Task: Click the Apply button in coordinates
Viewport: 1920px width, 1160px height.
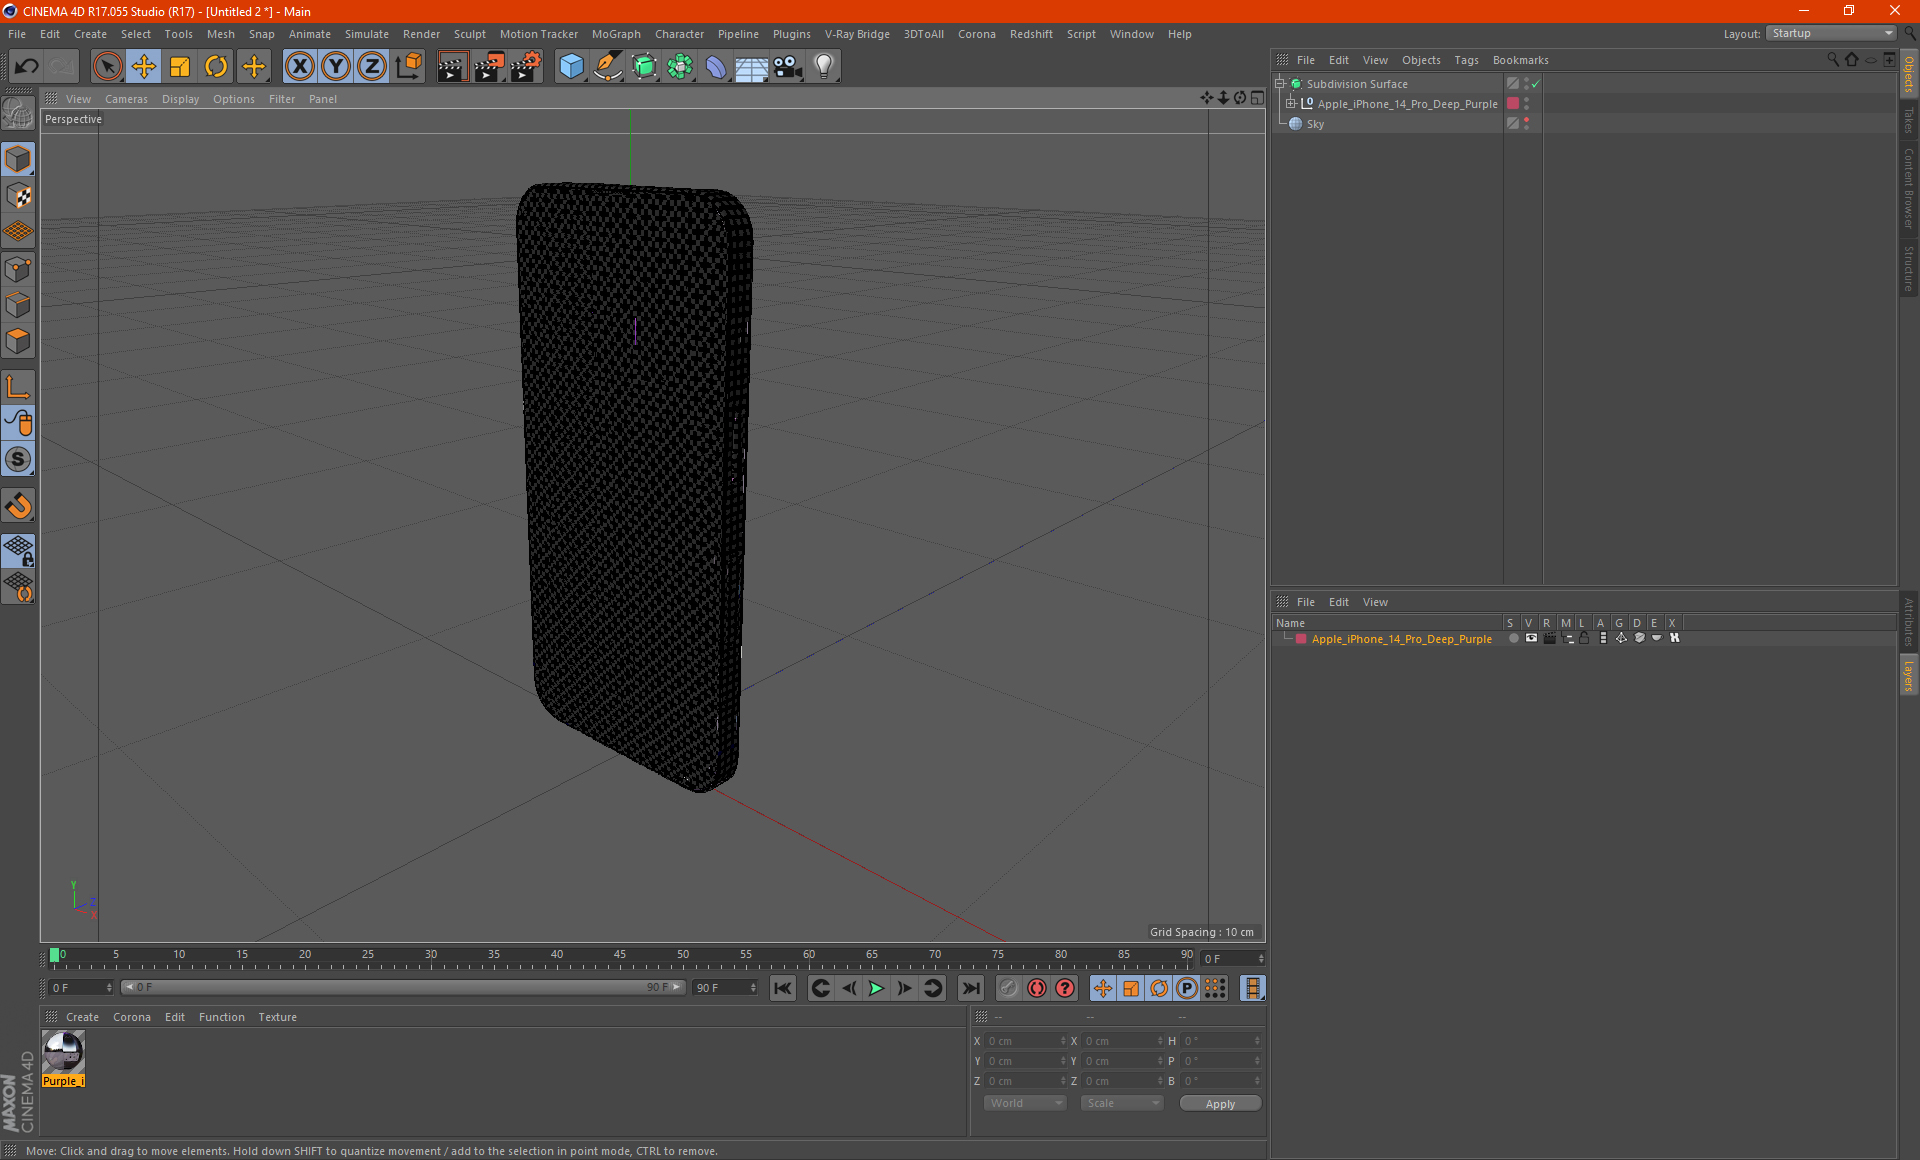Action: click(x=1219, y=1104)
